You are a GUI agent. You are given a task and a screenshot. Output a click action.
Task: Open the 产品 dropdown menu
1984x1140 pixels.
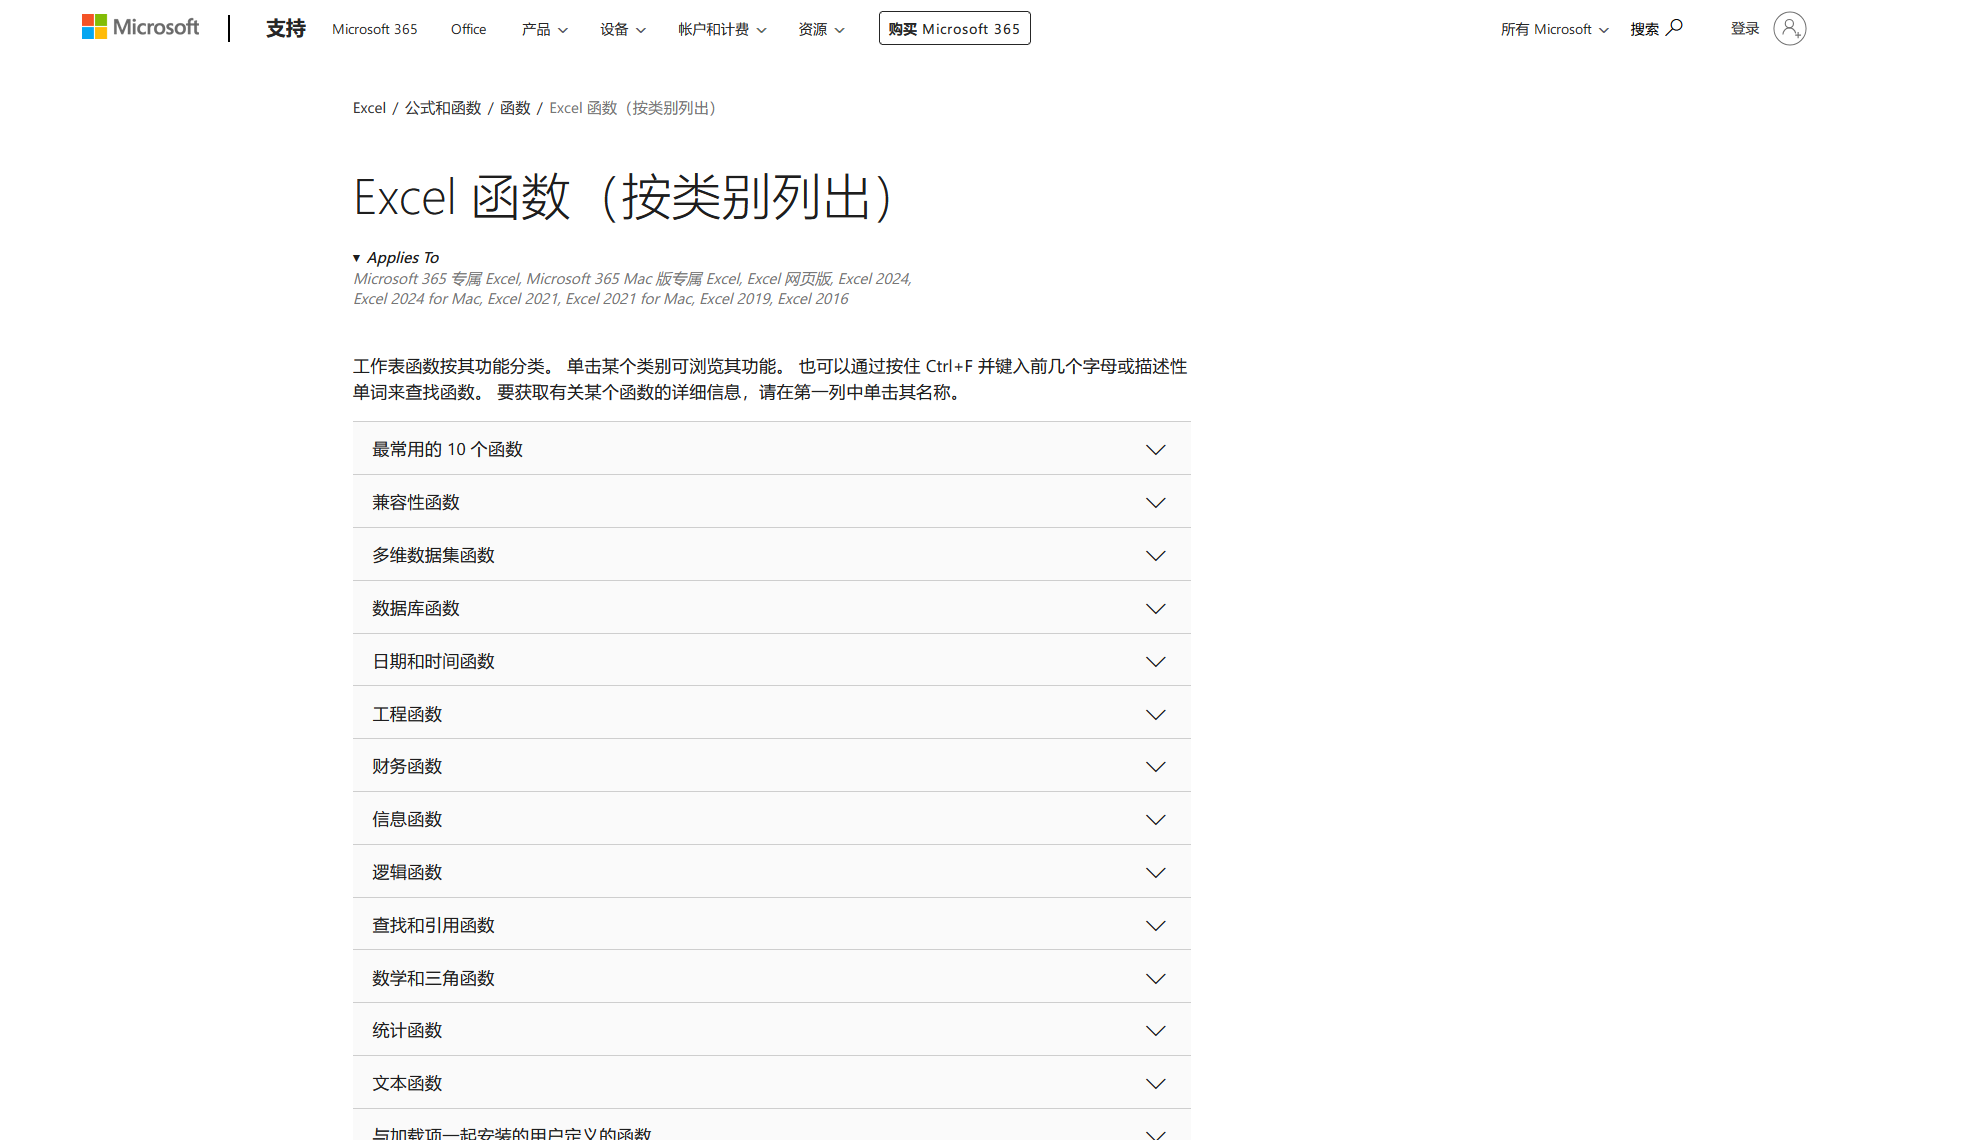[x=544, y=29]
